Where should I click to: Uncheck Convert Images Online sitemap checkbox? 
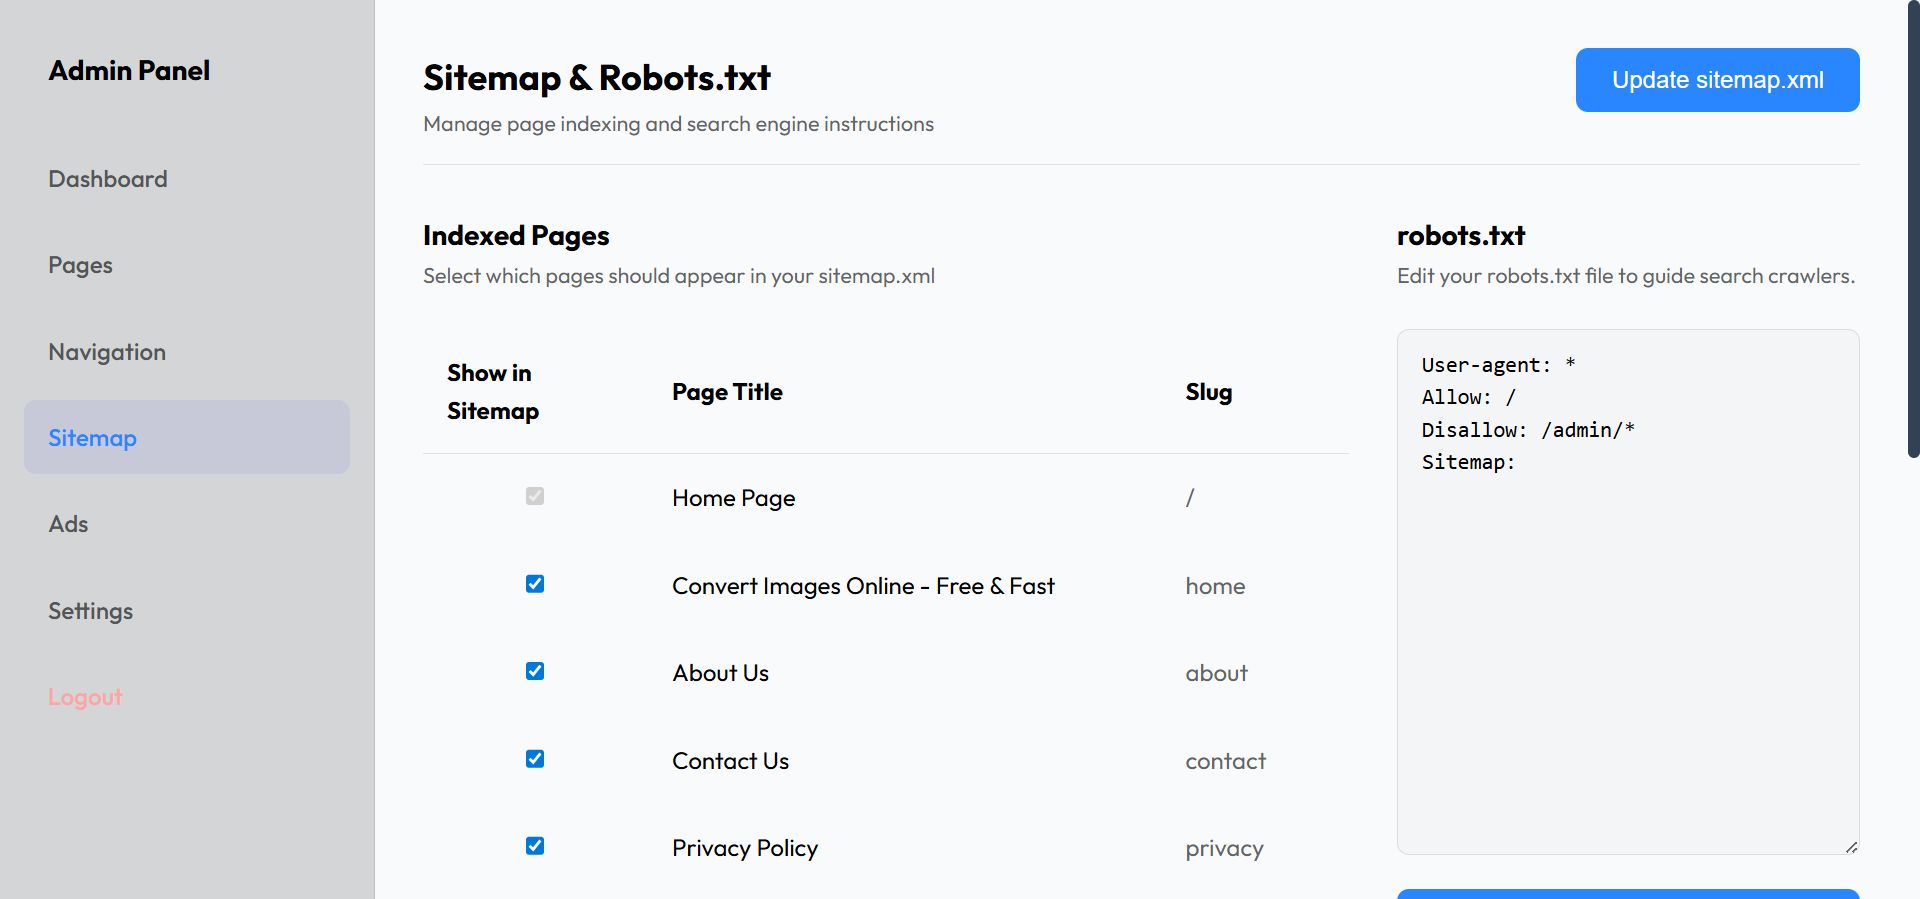(535, 584)
